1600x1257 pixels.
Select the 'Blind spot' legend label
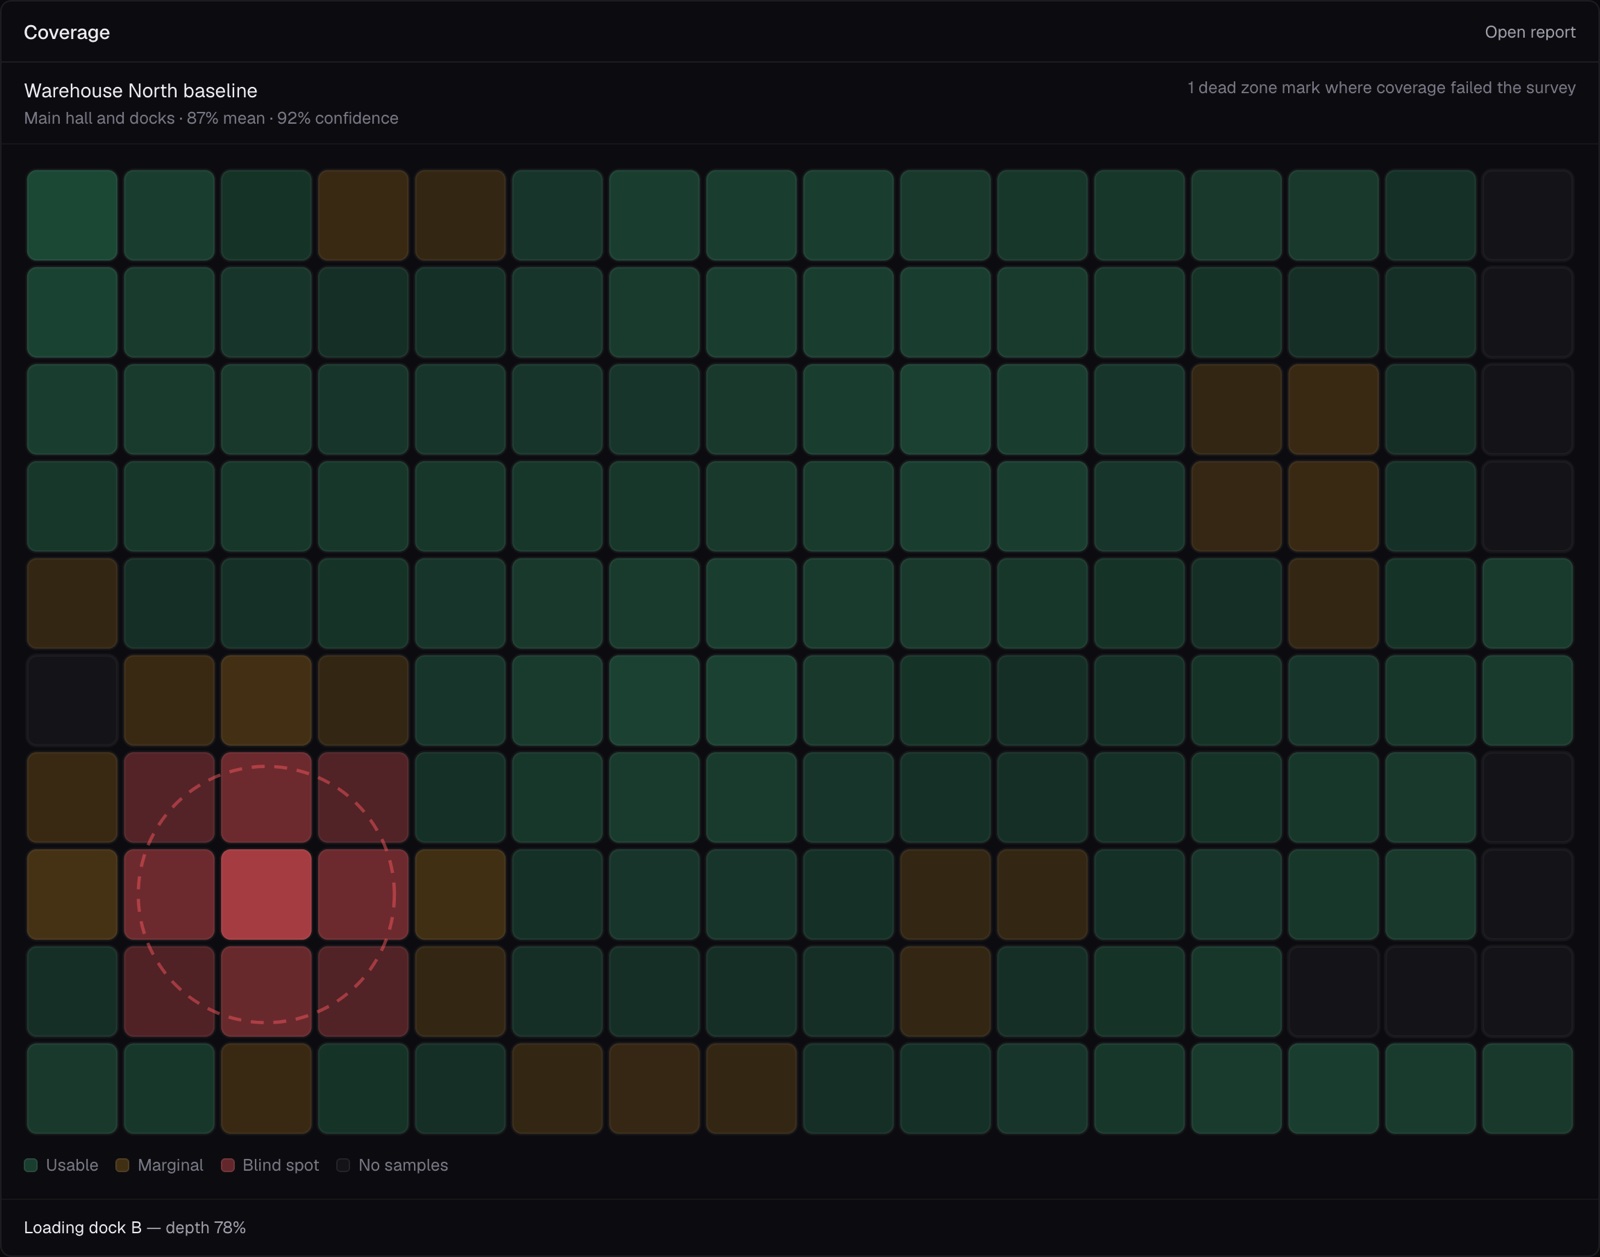click(281, 1165)
